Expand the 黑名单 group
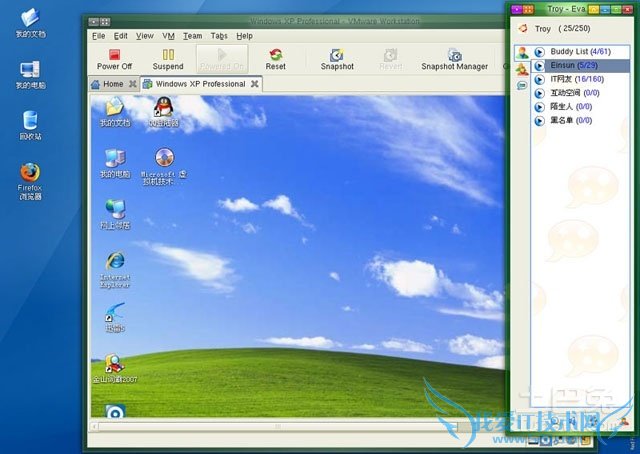640x454 pixels. tap(539, 120)
